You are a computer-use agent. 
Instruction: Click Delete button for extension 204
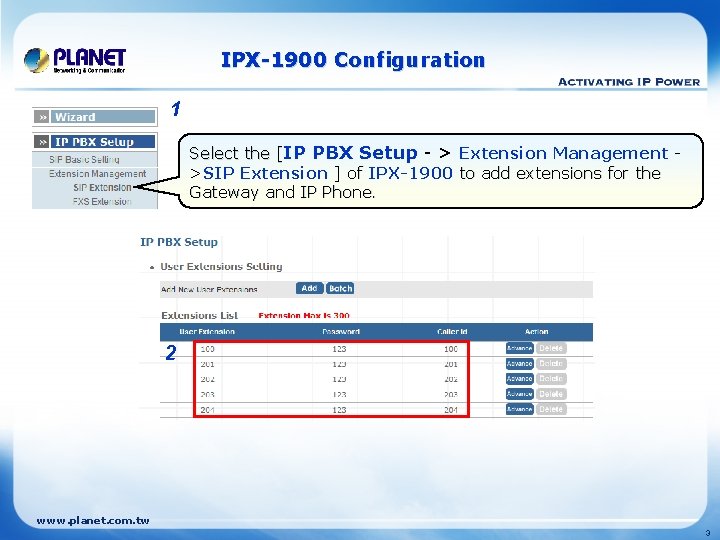click(551, 409)
